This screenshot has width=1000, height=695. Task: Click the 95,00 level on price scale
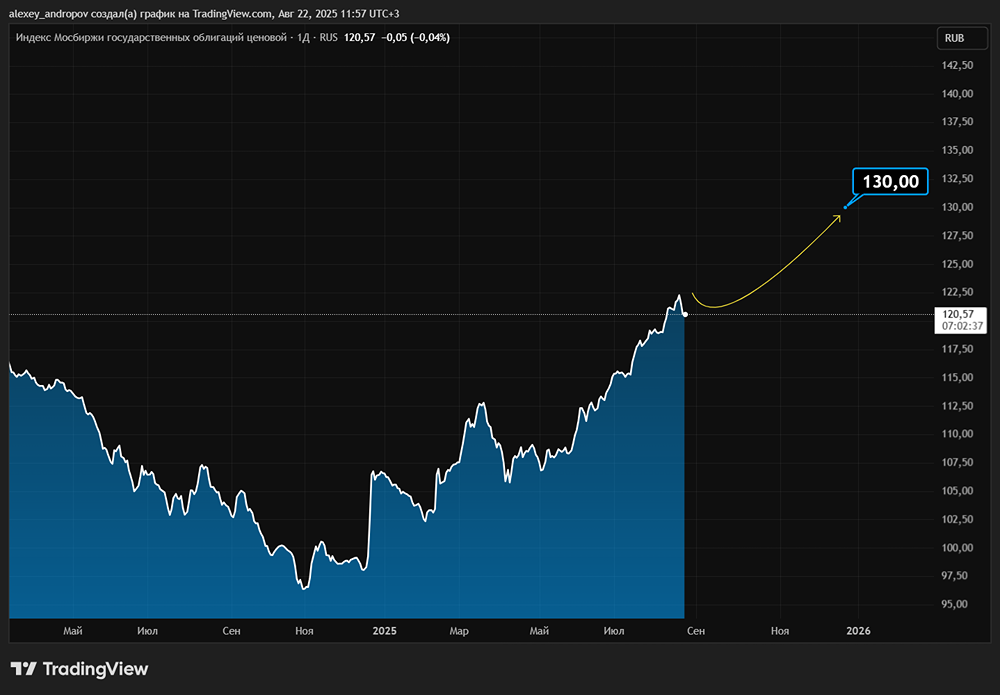pyautogui.click(x=957, y=604)
